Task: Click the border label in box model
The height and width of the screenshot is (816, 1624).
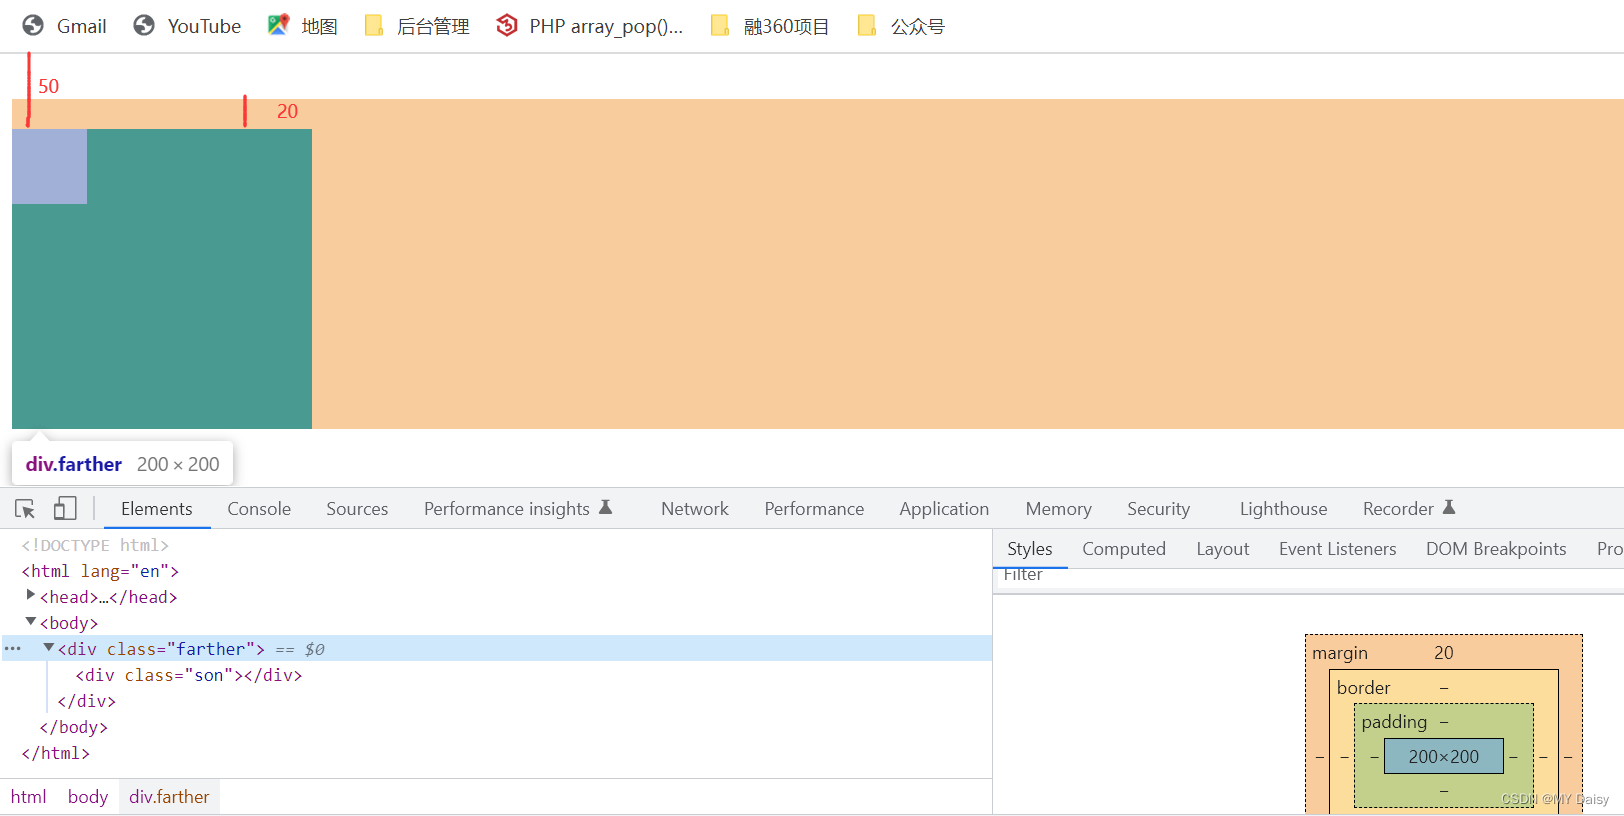Action: tap(1363, 688)
